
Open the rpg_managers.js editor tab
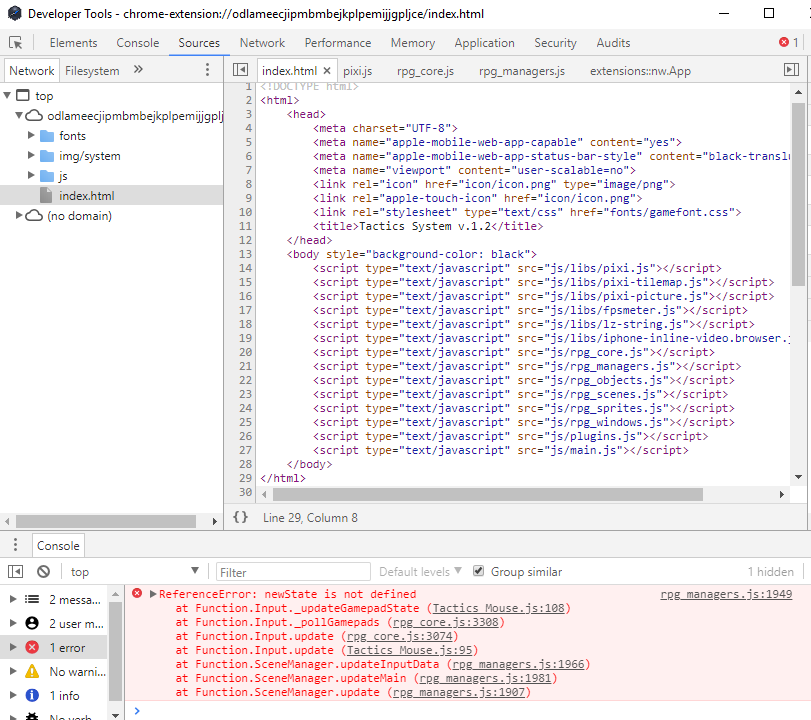(x=522, y=71)
